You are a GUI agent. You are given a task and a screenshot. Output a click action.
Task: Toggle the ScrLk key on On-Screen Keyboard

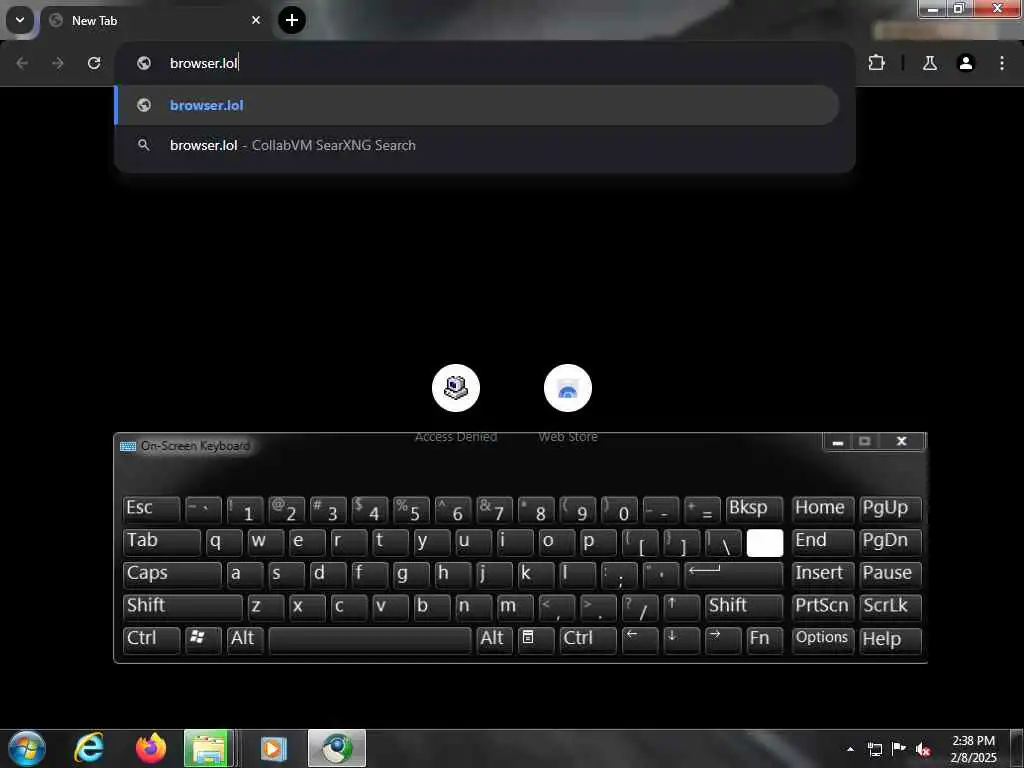[890, 607]
